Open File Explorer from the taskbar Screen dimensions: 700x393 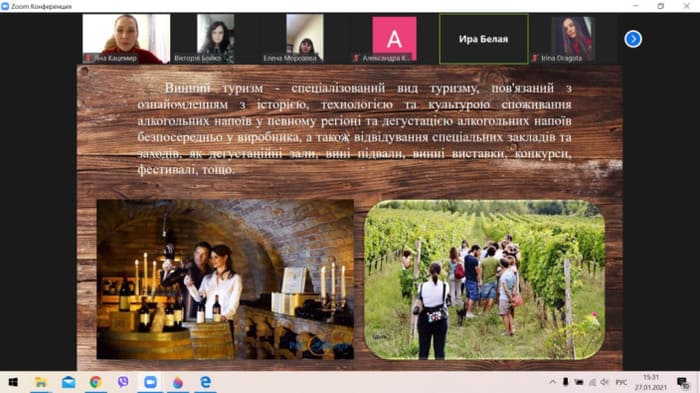[41, 382]
